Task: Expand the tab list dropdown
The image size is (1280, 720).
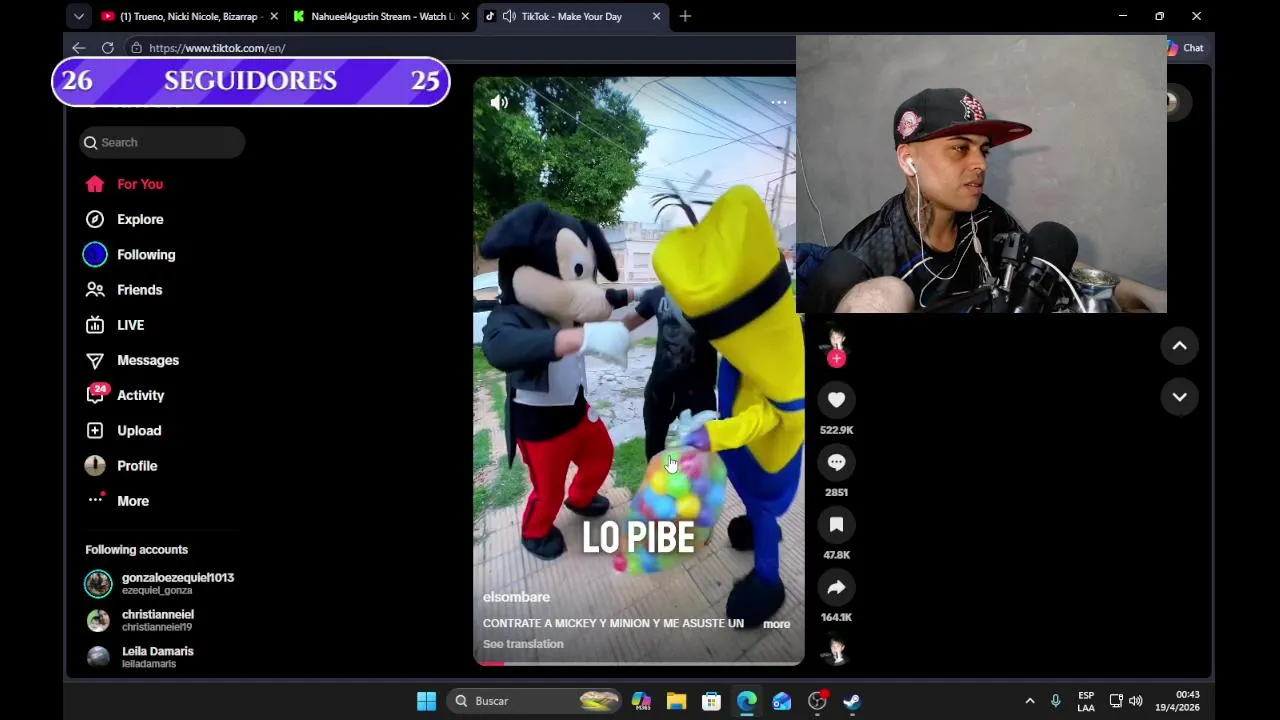Action: [x=78, y=16]
